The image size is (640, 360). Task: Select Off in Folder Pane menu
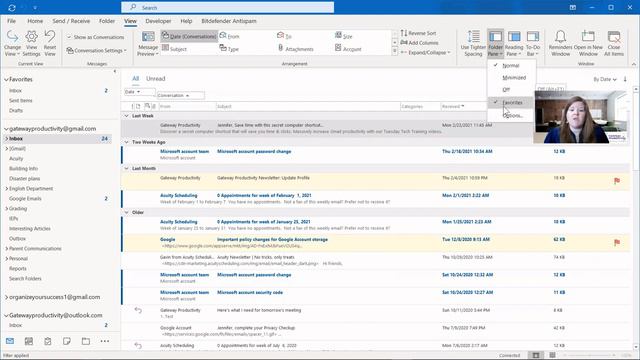tap(511, 89)
